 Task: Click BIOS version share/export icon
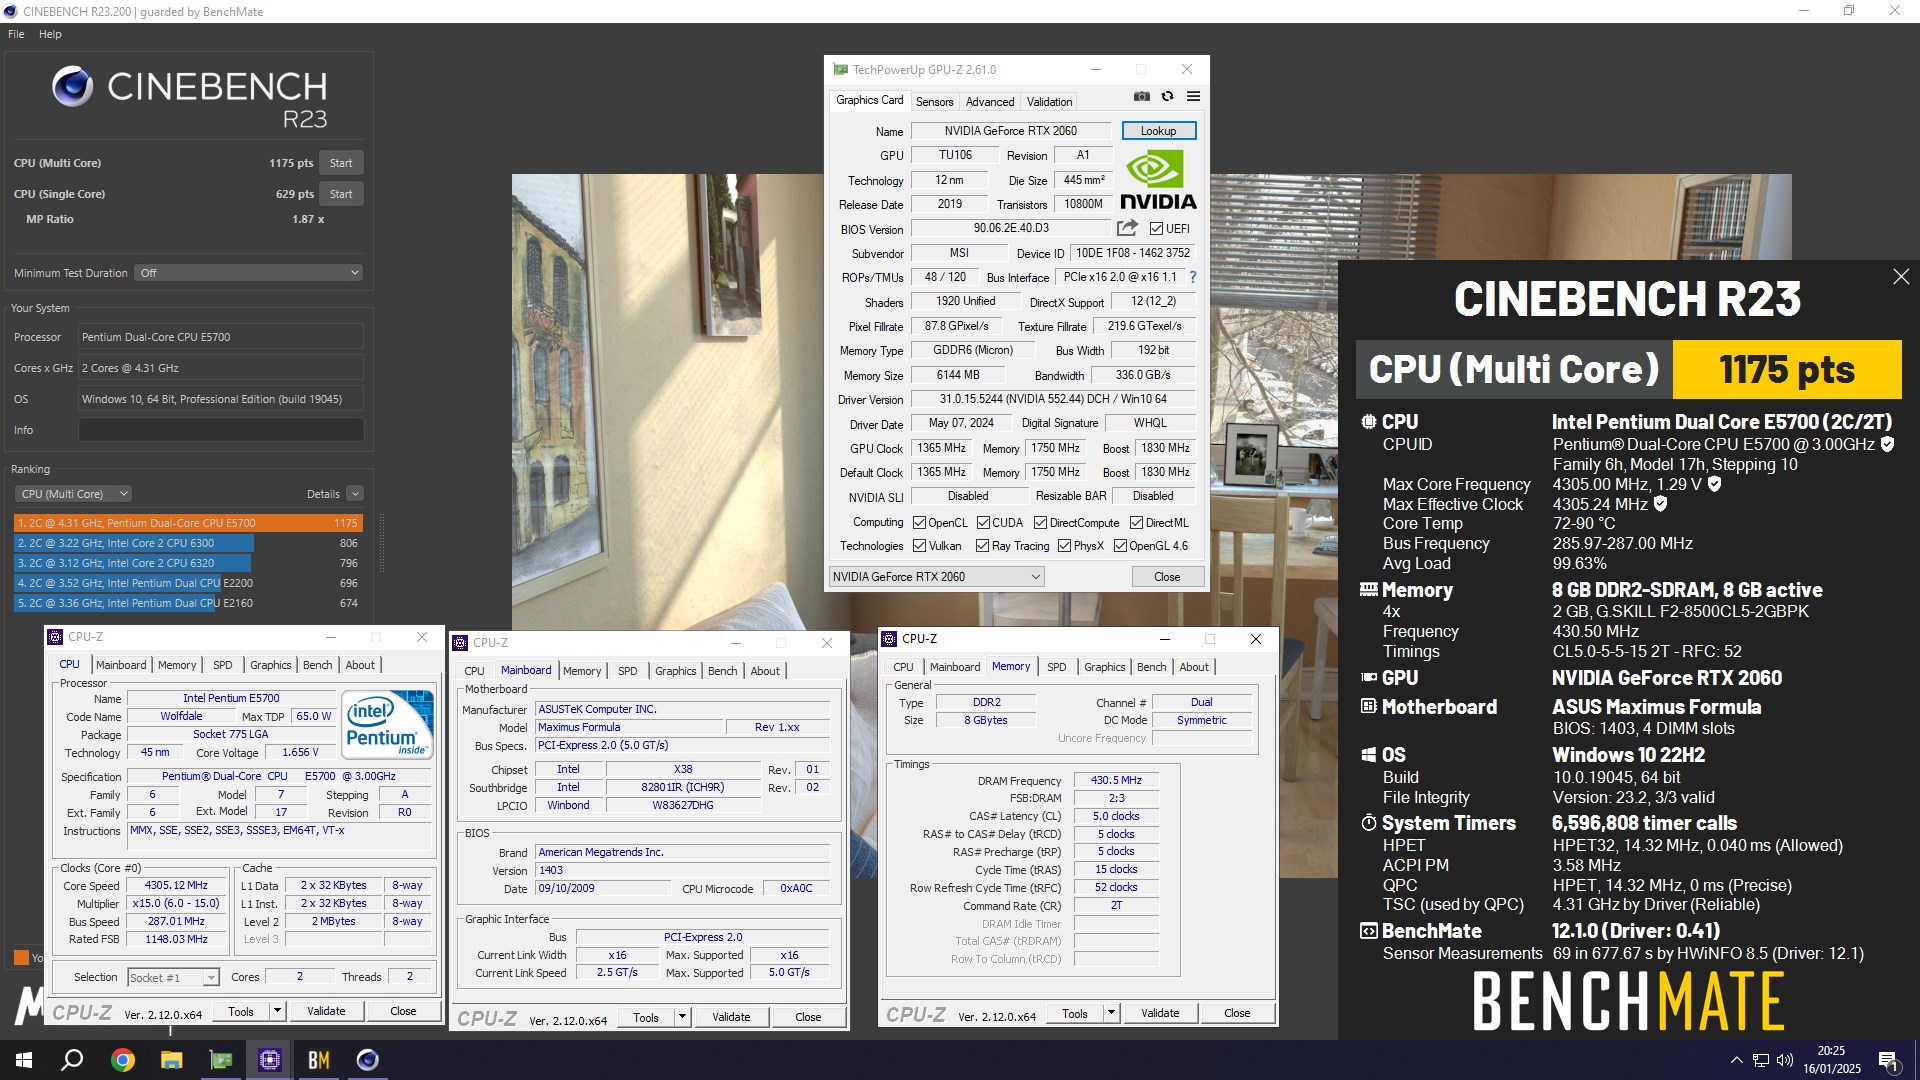(x=1127, y=228)
